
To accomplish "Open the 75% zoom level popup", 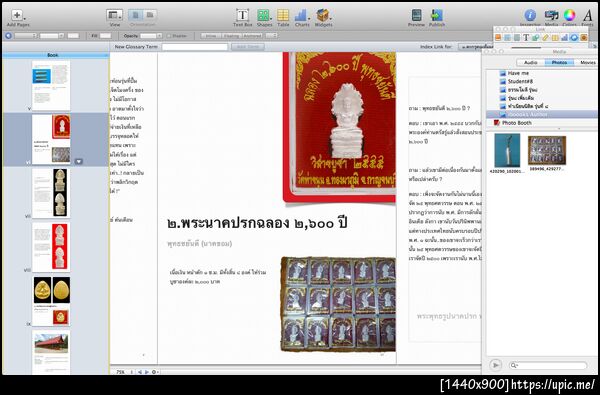I will coord(124,372).
